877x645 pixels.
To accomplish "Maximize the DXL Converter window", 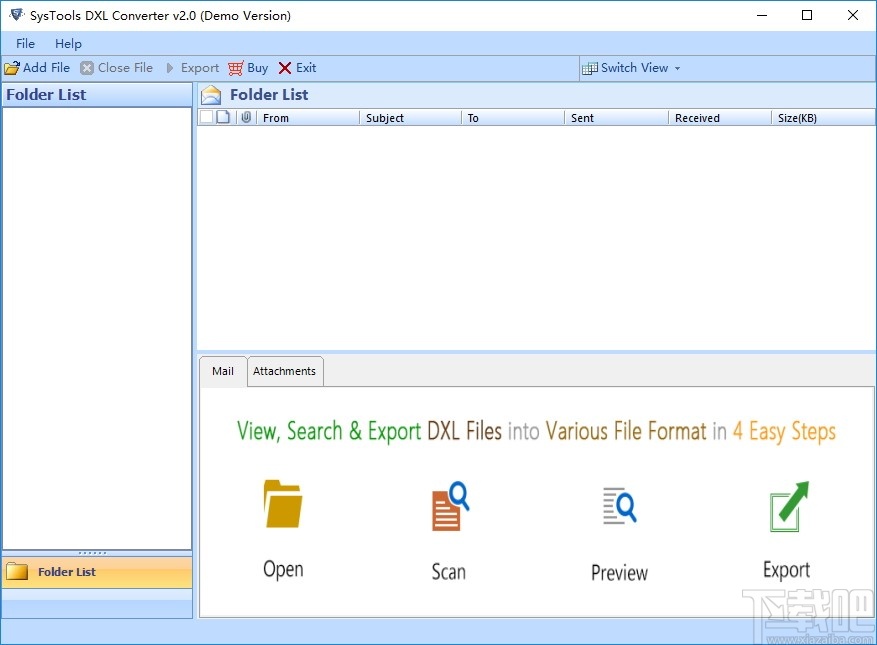I will tap(807, 15).
